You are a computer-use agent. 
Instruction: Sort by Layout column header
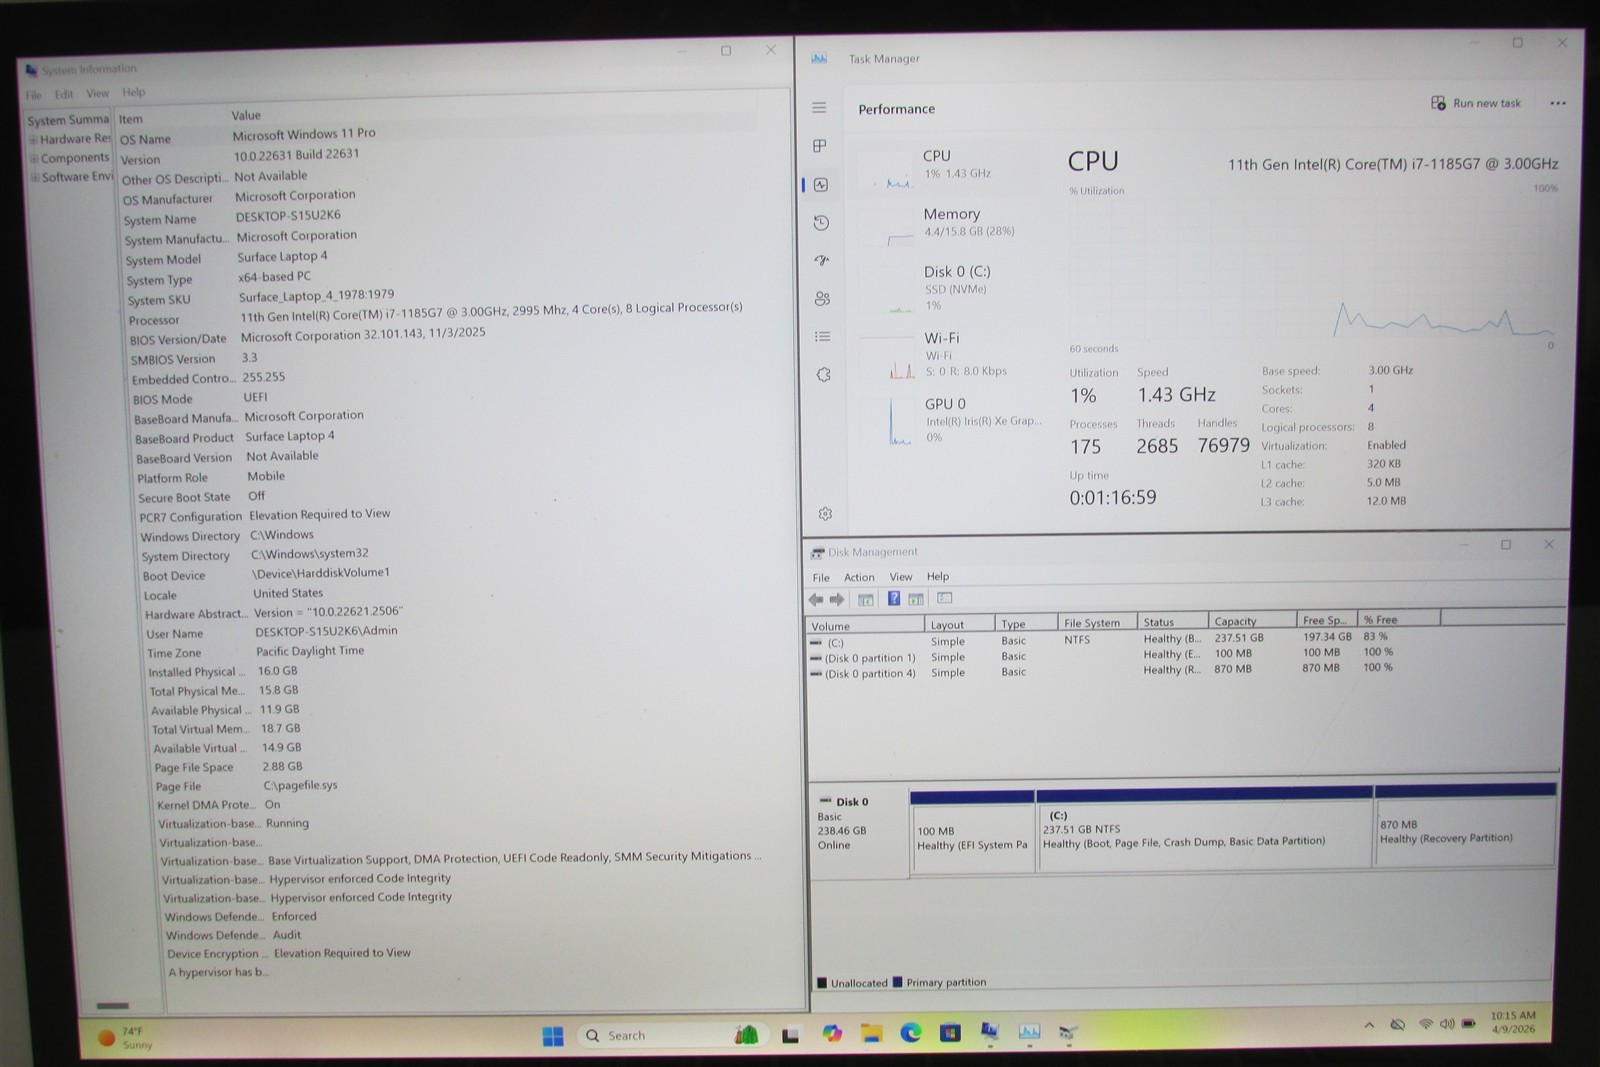(961, 625)
